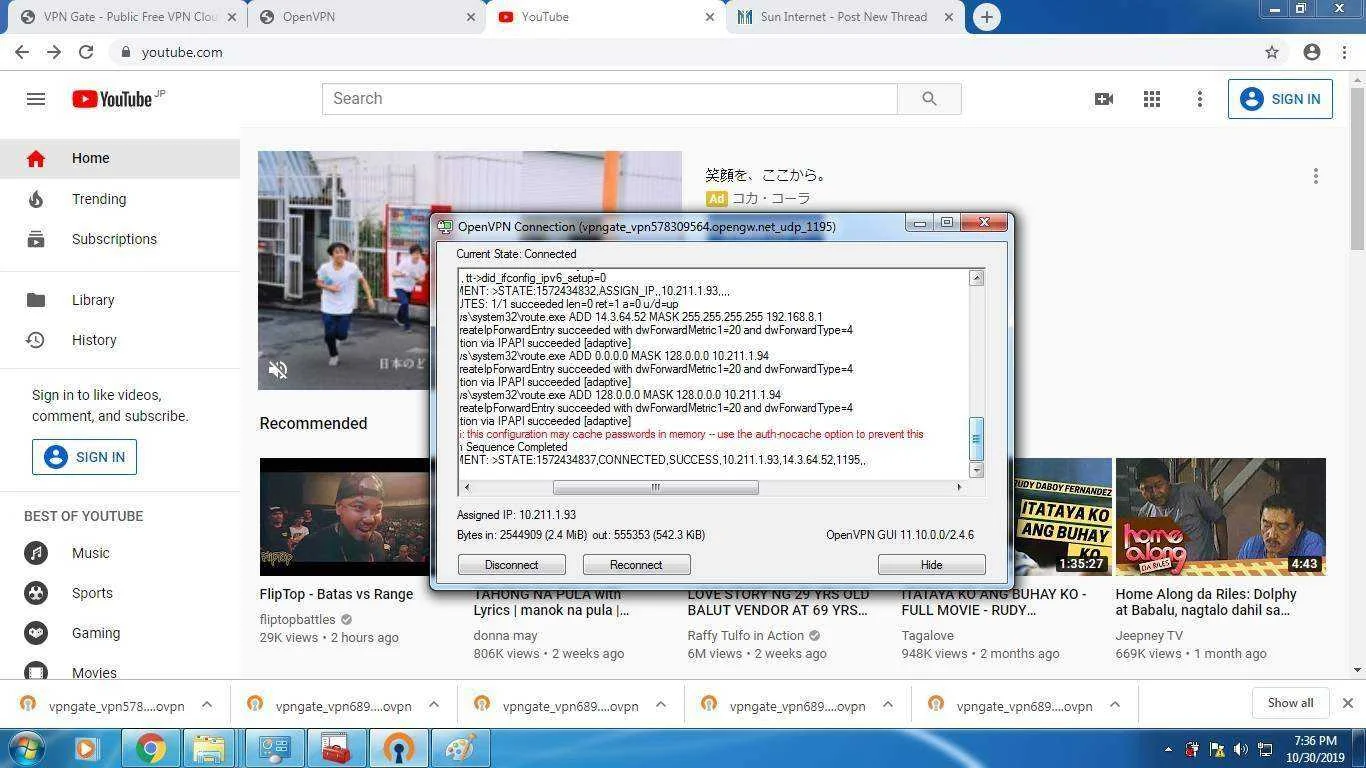Open Movies under Best of YouTube
Image resolution: width=1366 pixels, height=768 pixels.
[120, 673]
